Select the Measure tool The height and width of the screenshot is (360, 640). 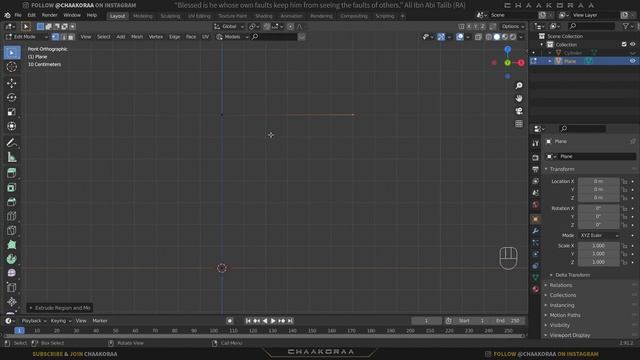(11, 157)
